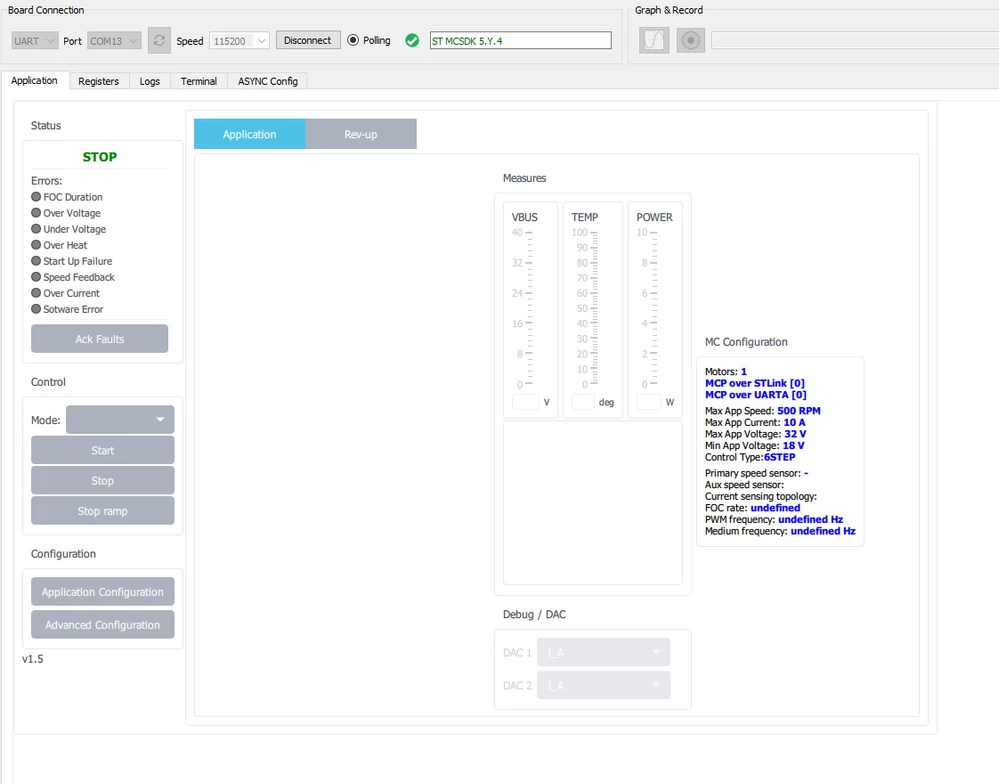Screen dimensions: 999x784
Task: Click the VBUS value box in V
Action: [x=526, y=402]
